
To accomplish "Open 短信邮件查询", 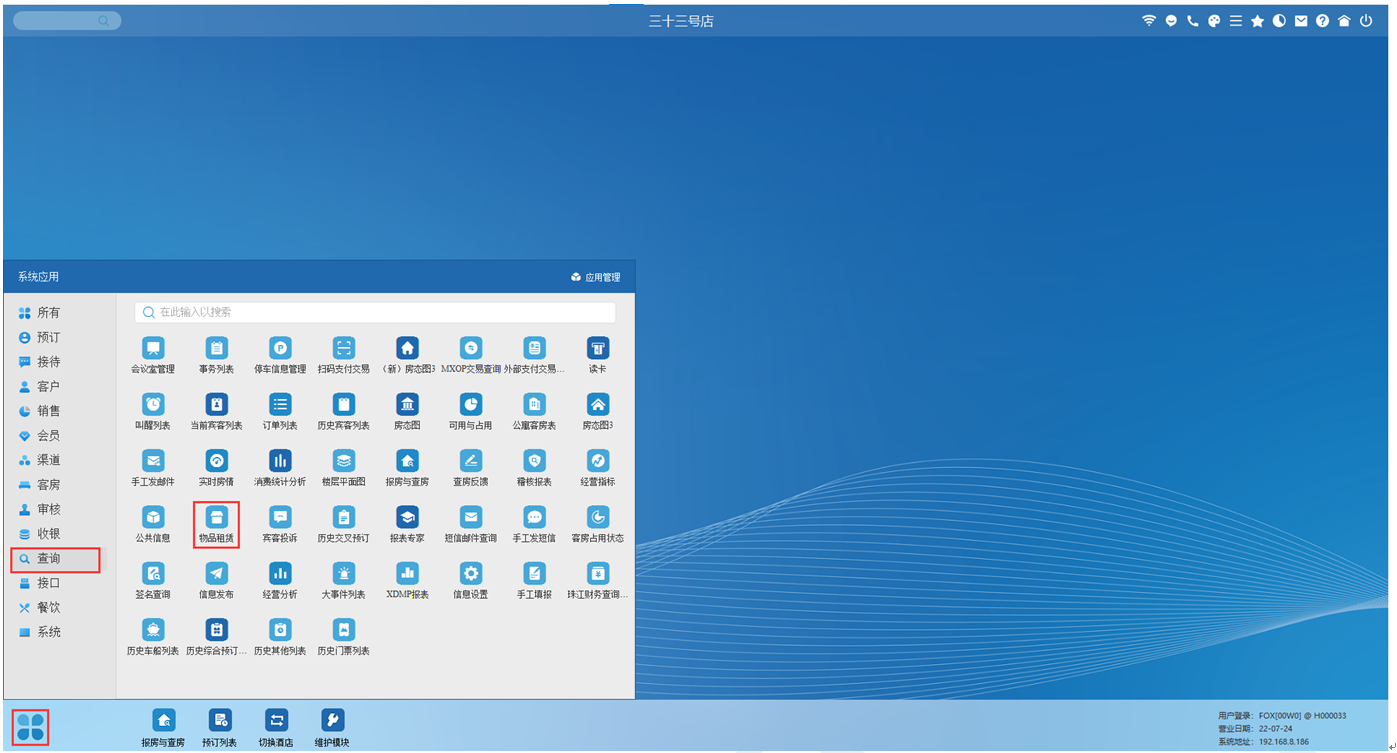I will [471, 517].
